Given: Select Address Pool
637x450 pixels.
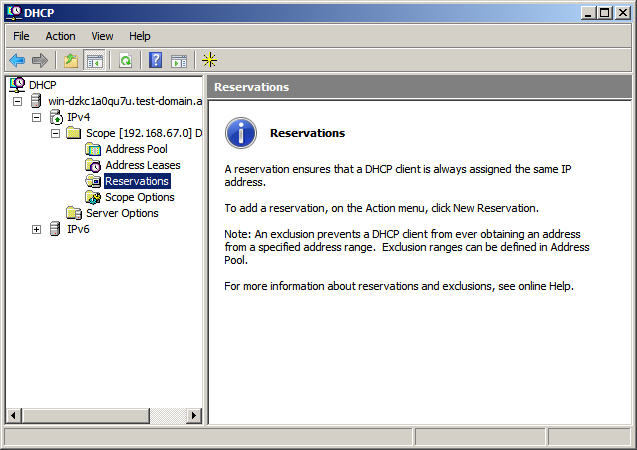Looking at the screenshot, I should (x=136, y=149).
